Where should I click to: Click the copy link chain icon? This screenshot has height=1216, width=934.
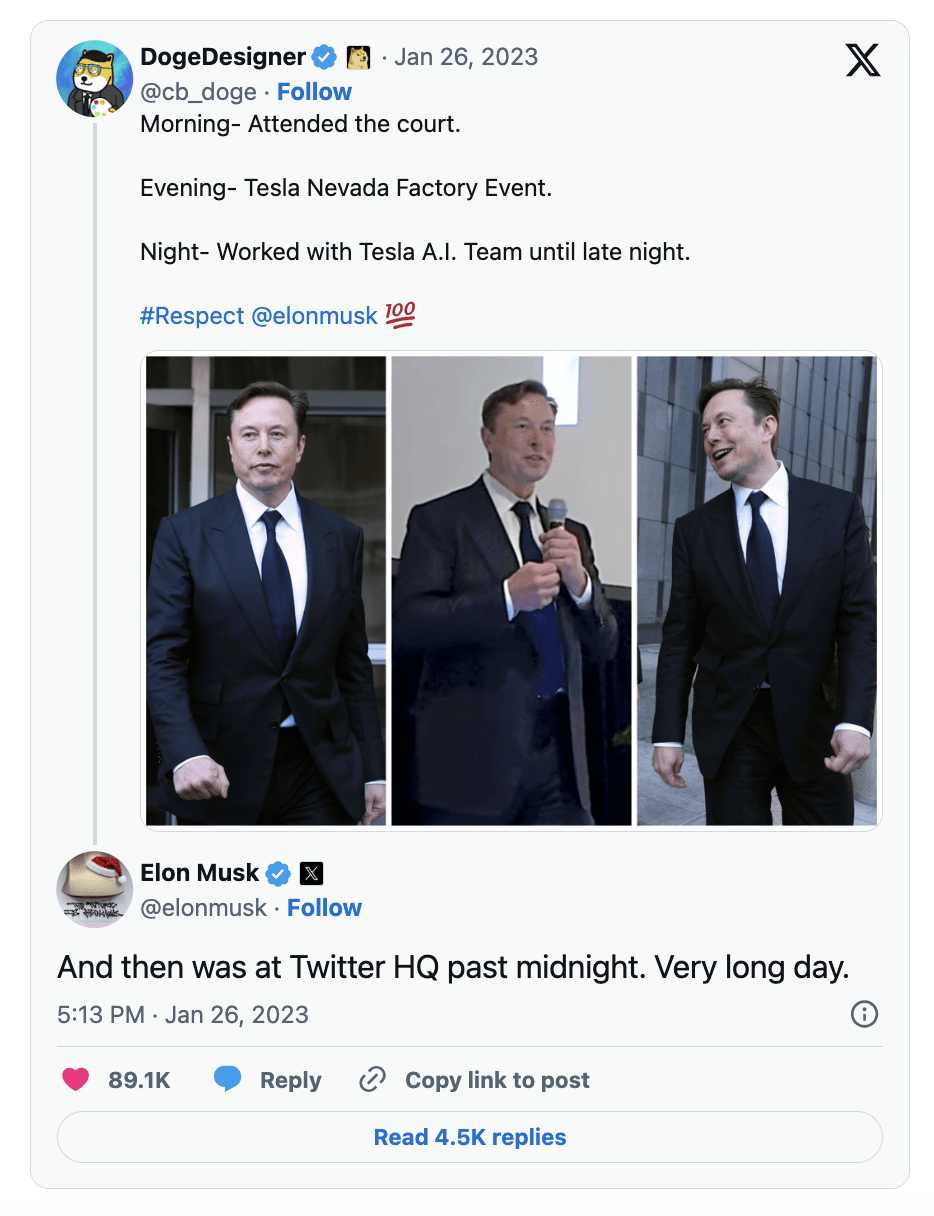[x=372, y=1080]
